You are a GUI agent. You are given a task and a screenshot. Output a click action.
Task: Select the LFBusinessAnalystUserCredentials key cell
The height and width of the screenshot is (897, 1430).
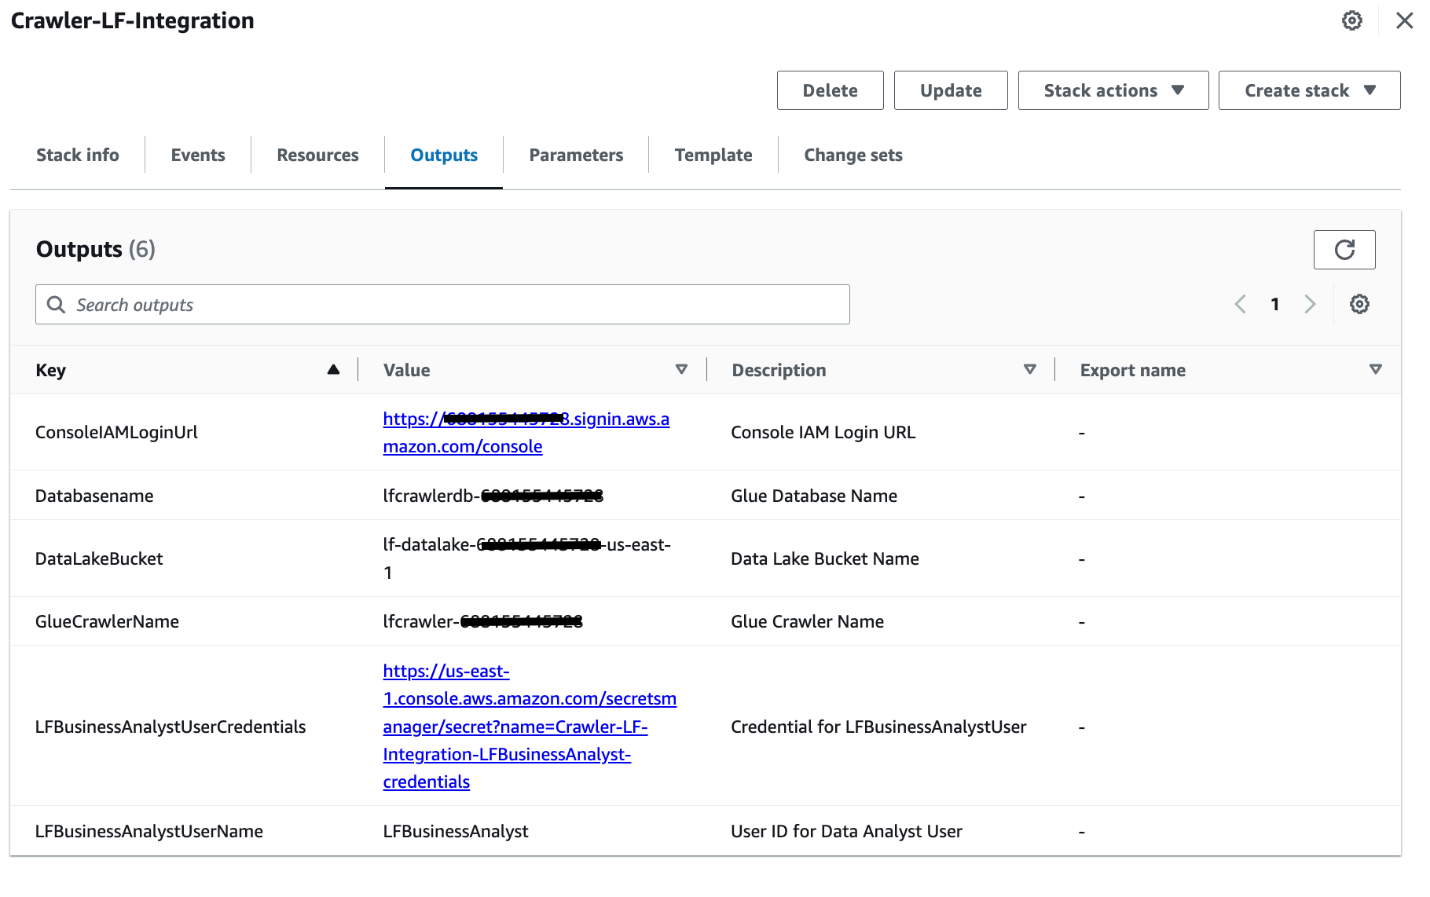pos(170,727)
